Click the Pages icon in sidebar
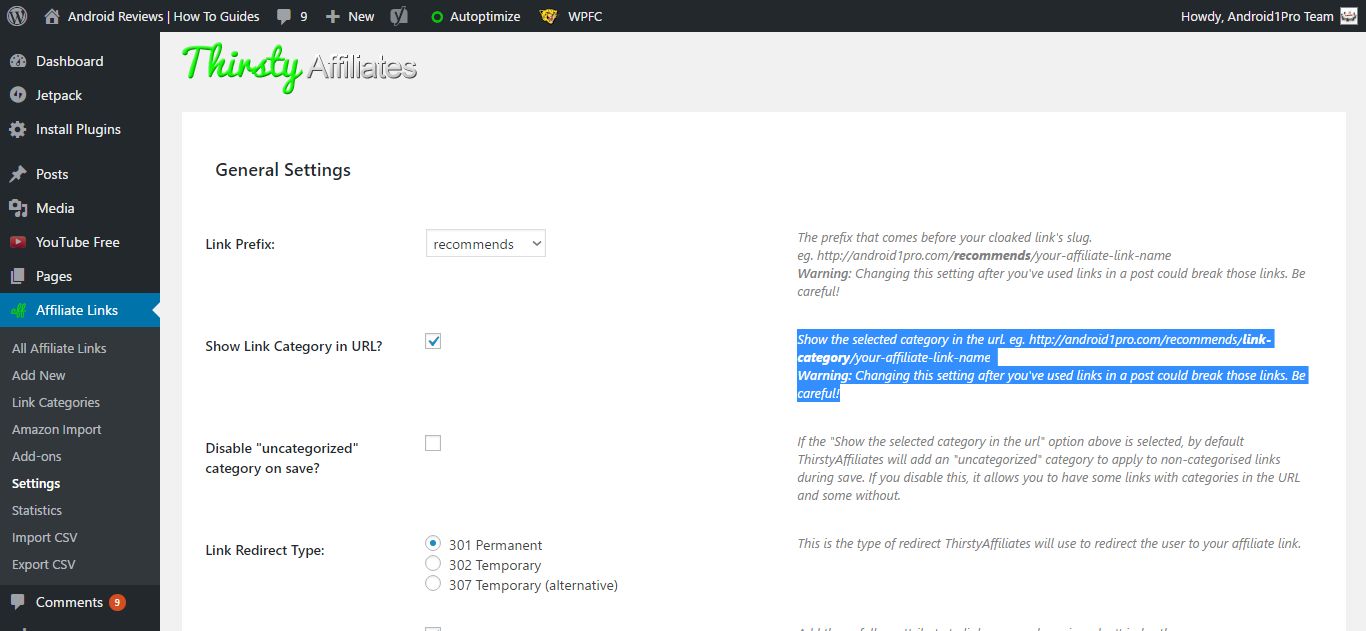This screenshot has width=1366, height=631. click(x=18, y=276)
